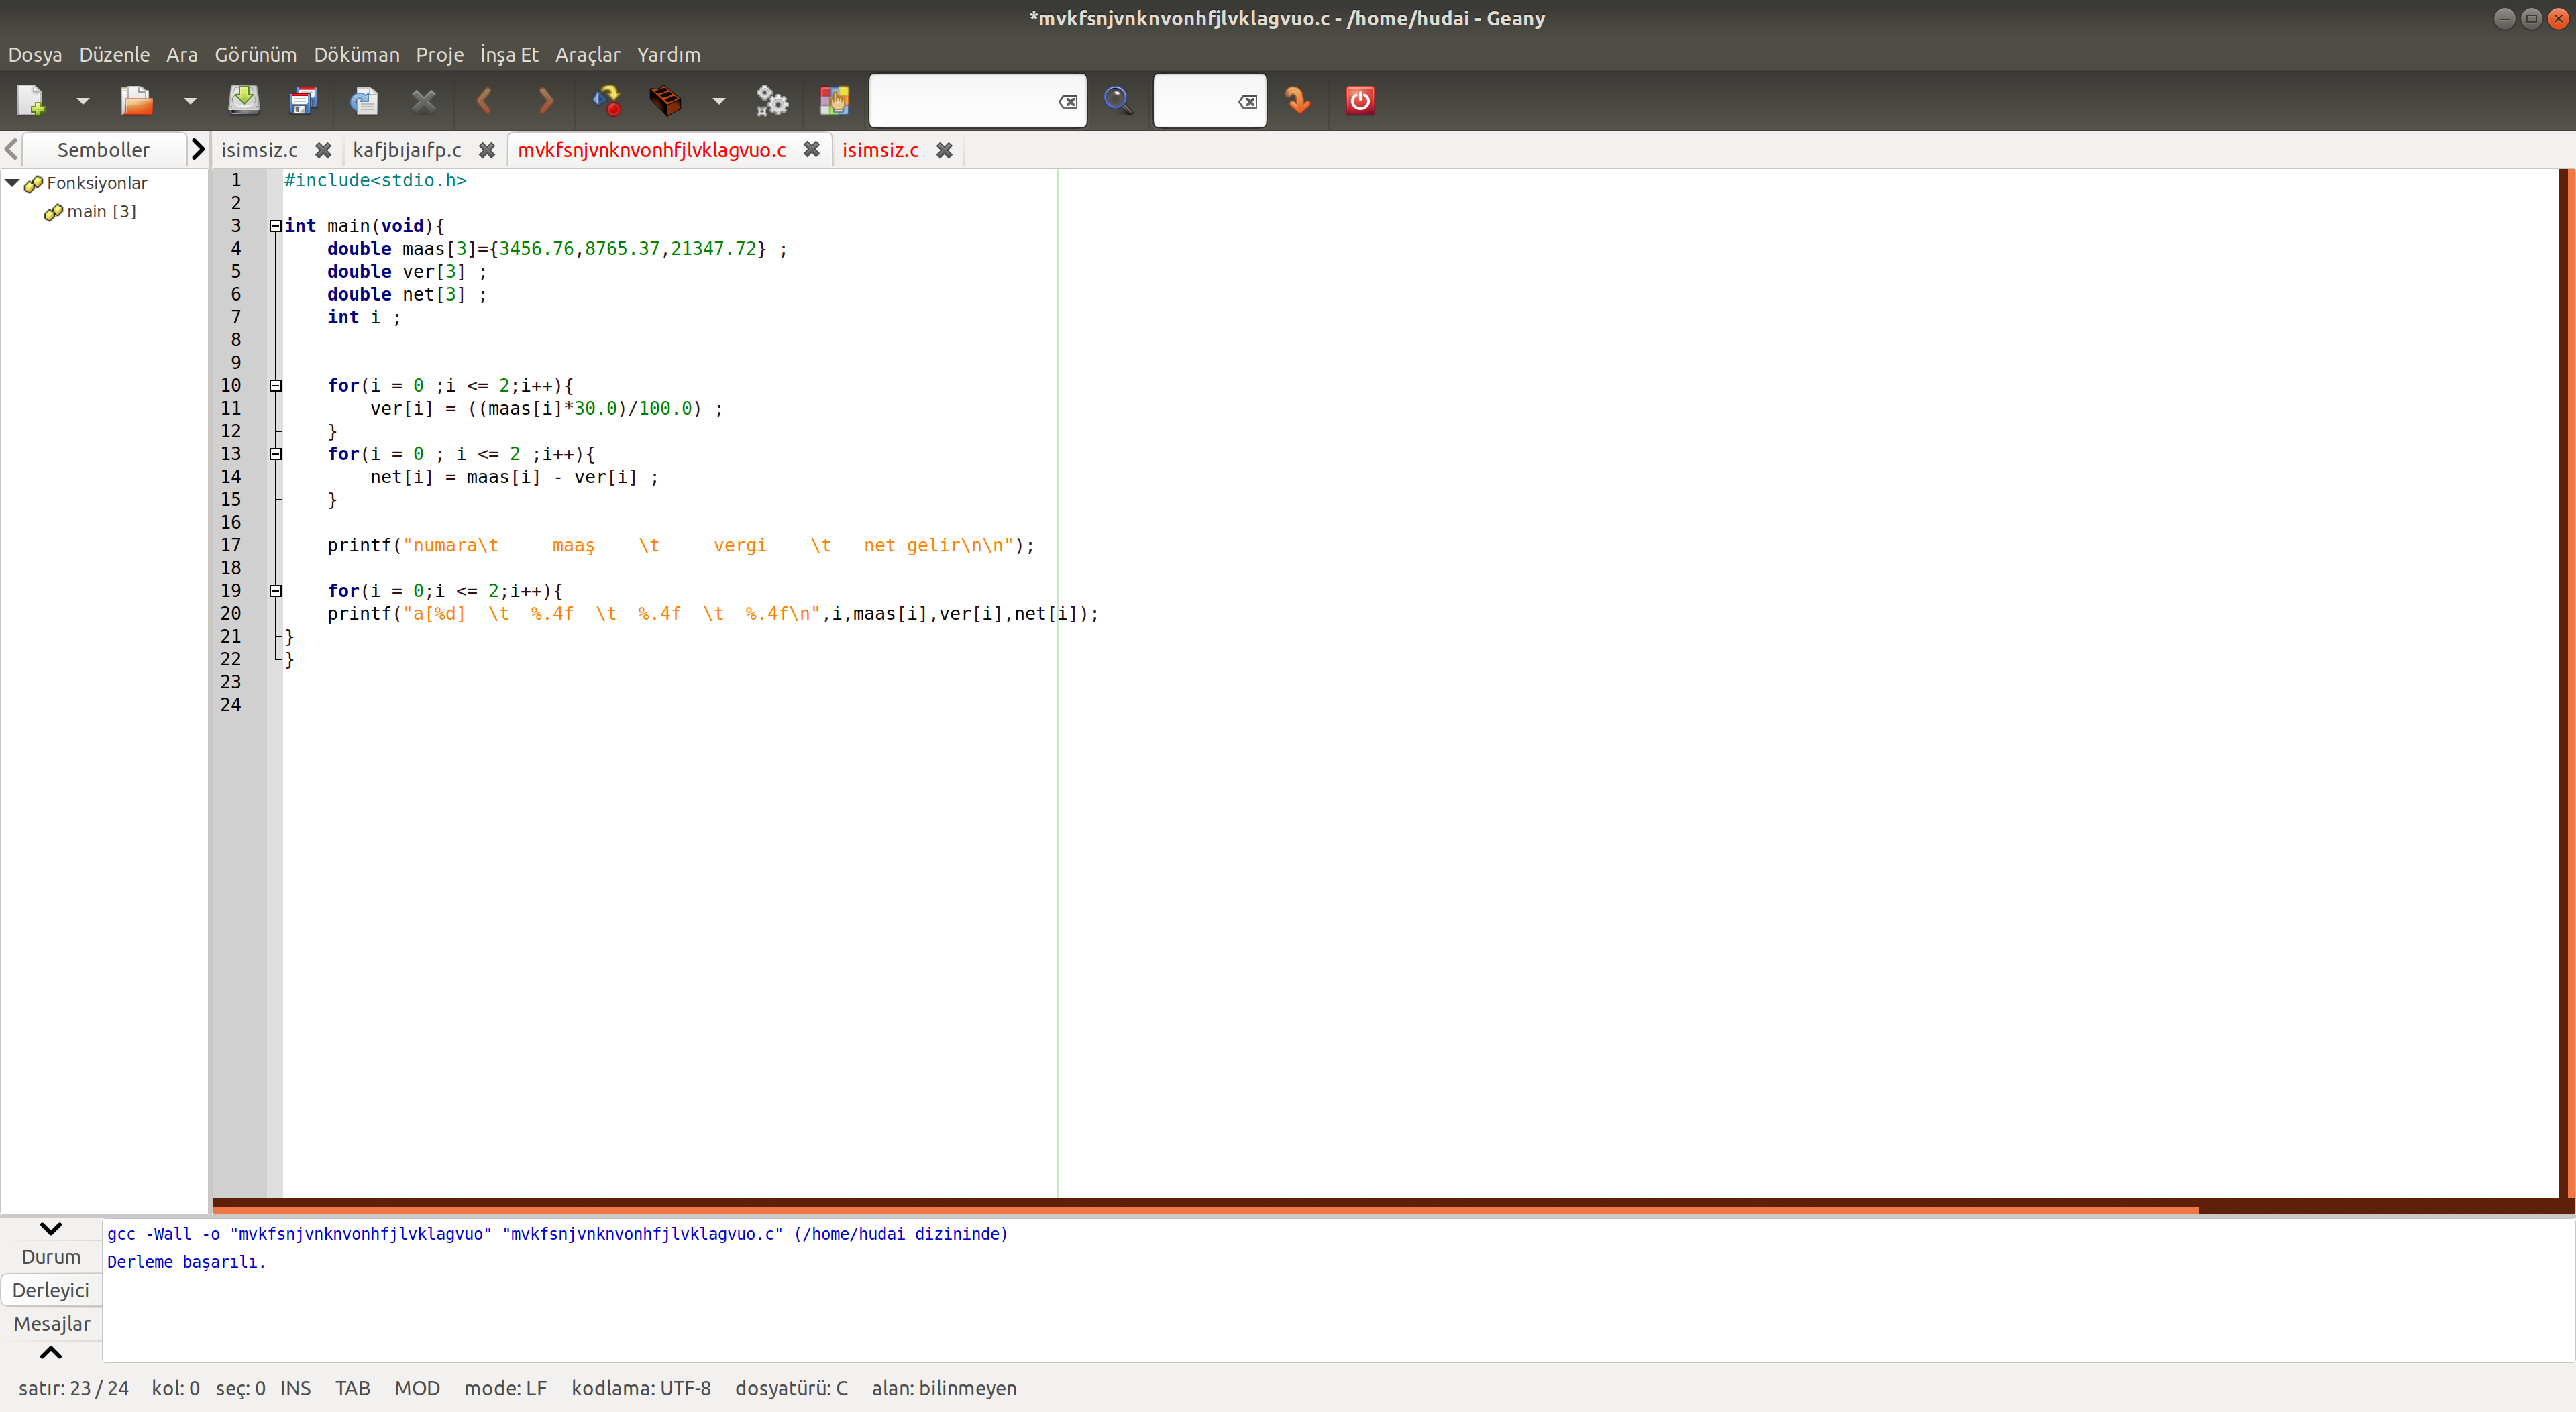Select the Derleyici messages tab
2576x1412 pixels.
pyautogui.click(x=51, y=1290)
